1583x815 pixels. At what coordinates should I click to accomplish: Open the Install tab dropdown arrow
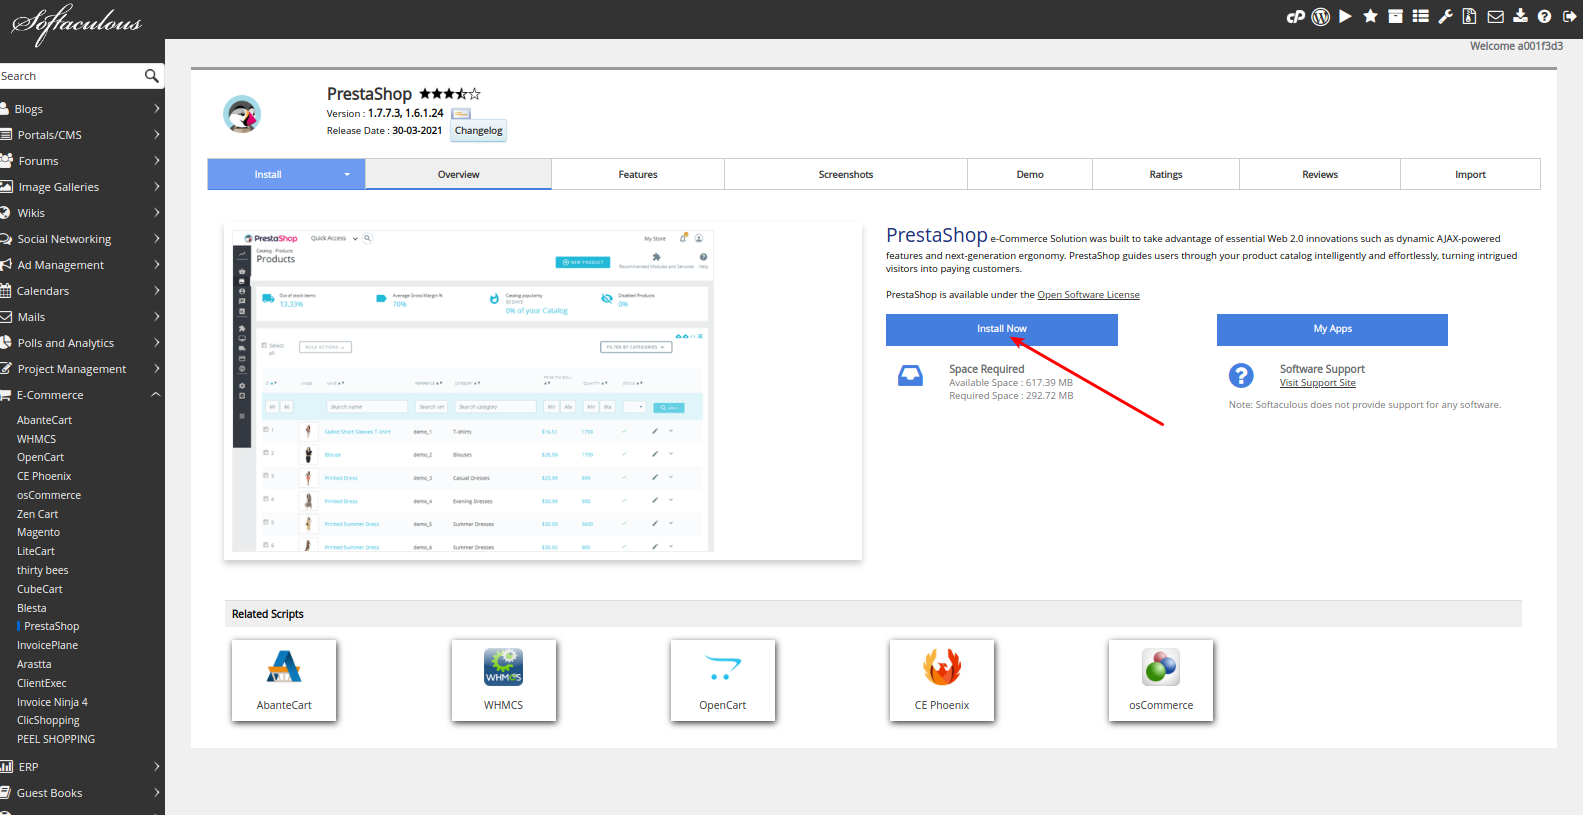[347, 175]
